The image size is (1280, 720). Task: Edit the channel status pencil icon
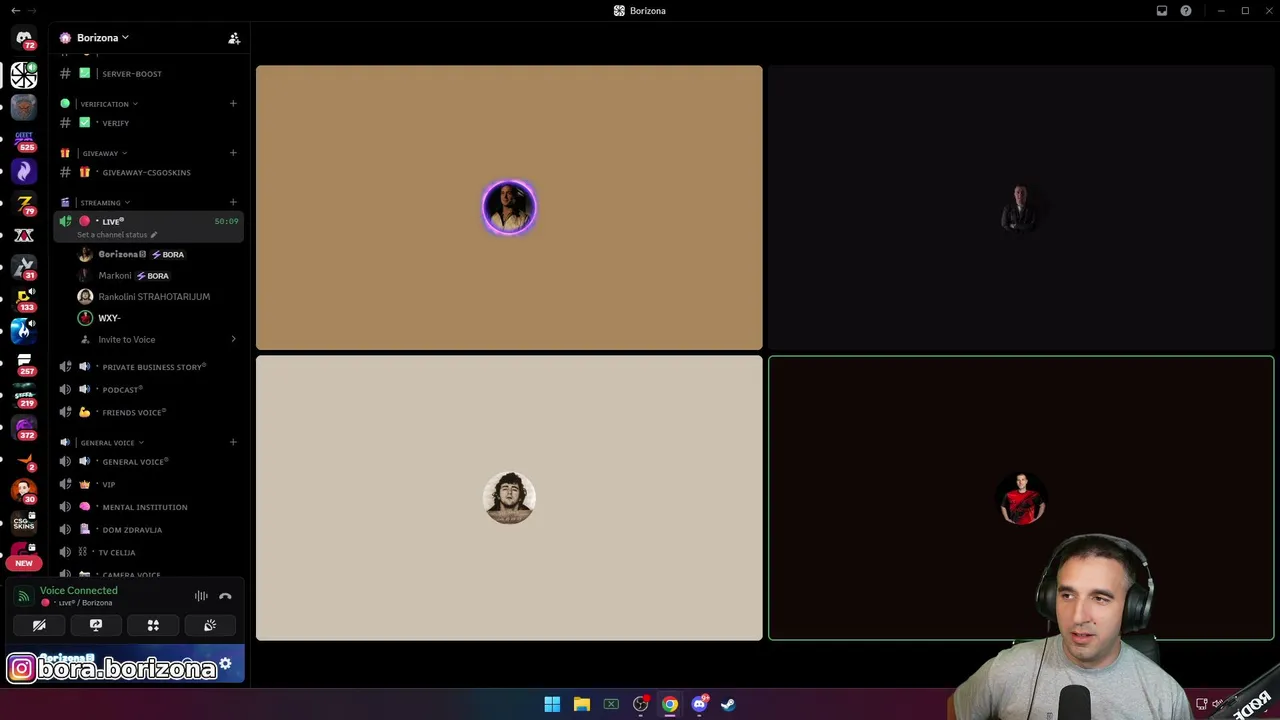pos(154,235)
